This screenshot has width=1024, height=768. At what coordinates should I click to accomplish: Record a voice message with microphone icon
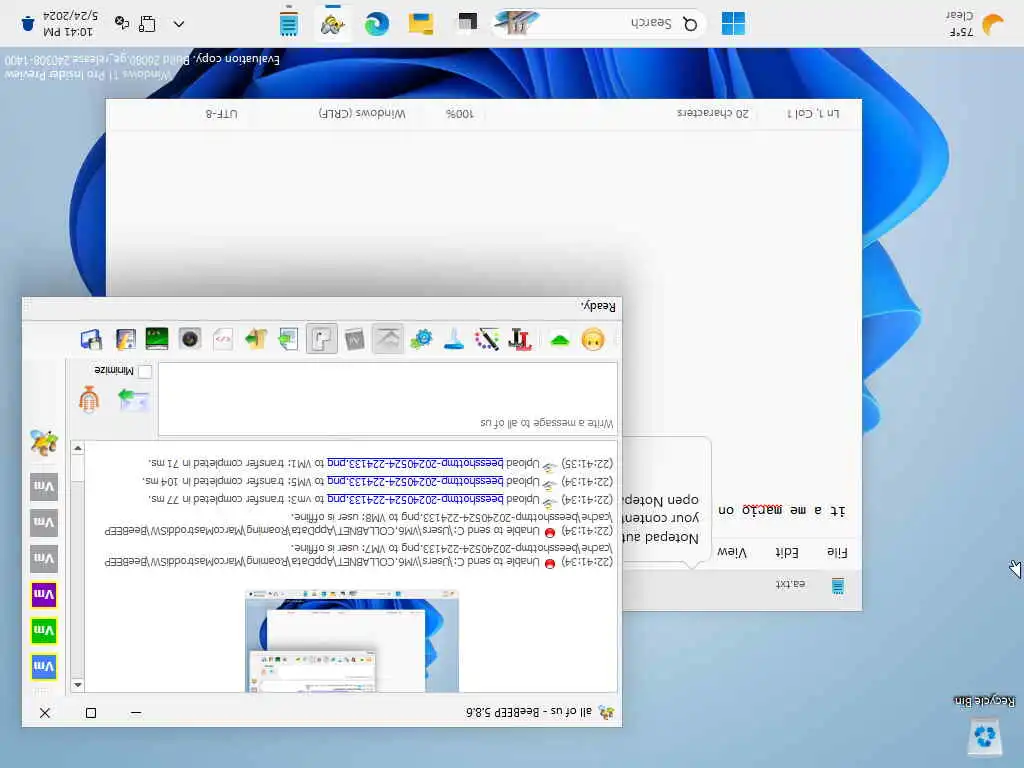pyautogui.click(x=89, y=400)
